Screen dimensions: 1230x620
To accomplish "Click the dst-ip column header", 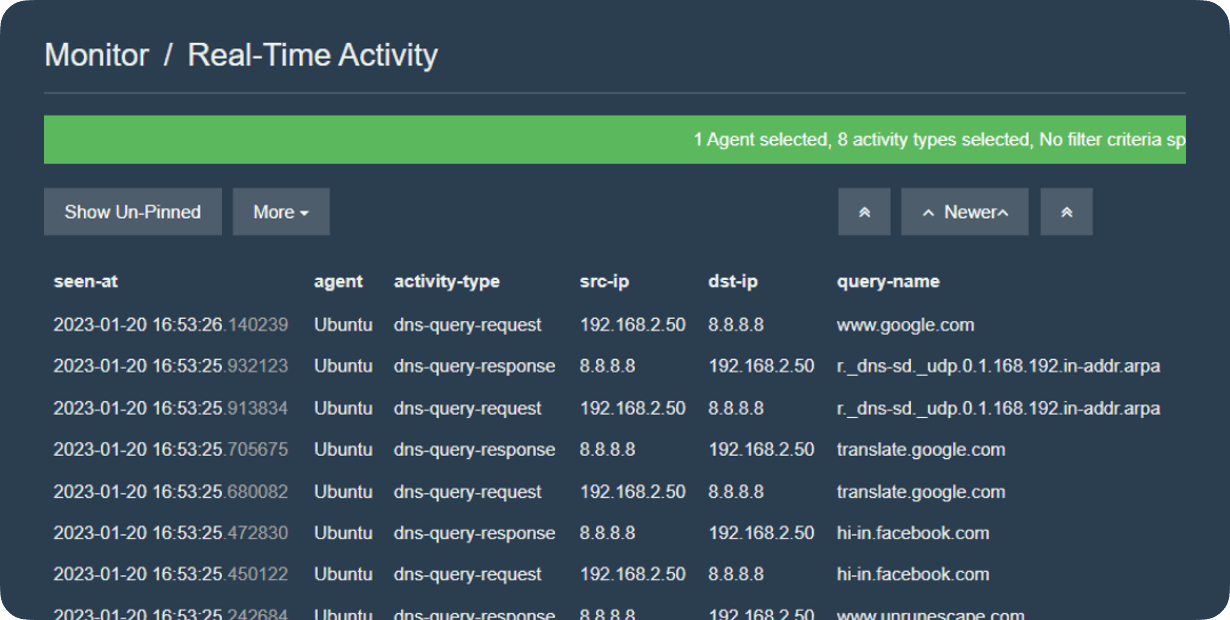I will (733, 282).
